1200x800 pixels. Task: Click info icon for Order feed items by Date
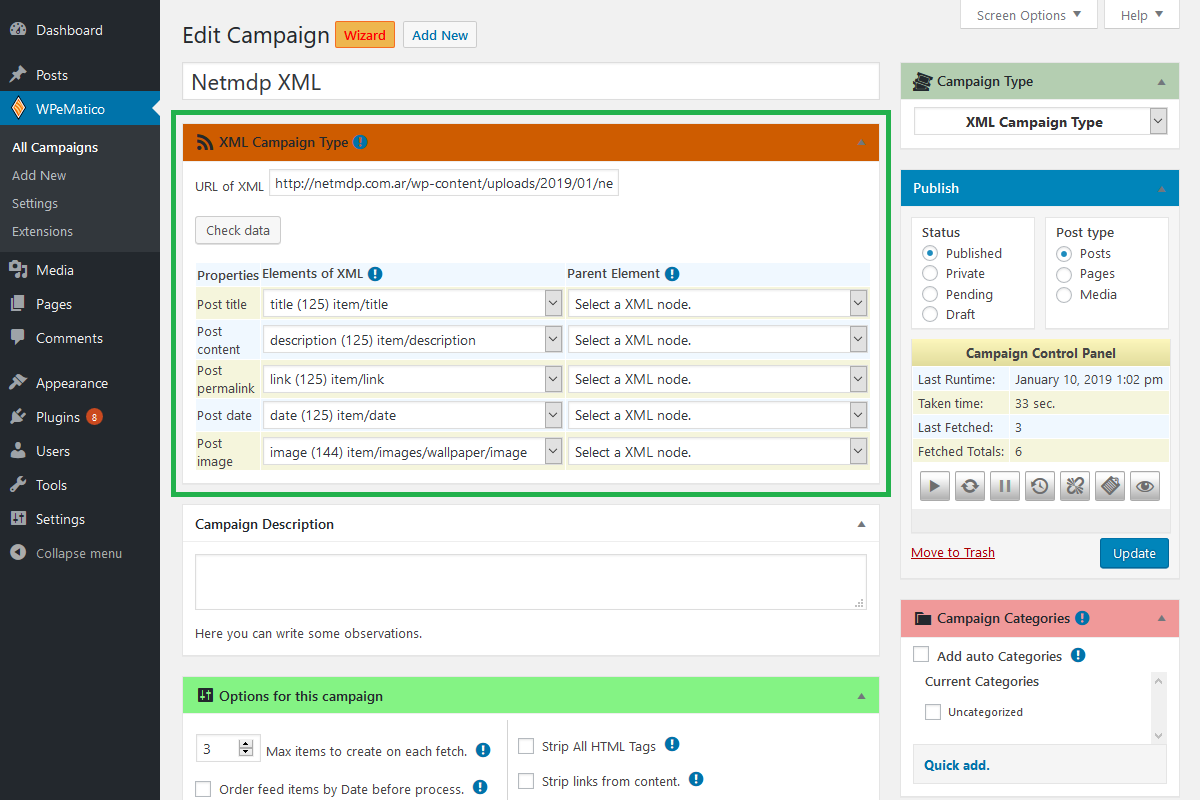(x=480, y=788)
